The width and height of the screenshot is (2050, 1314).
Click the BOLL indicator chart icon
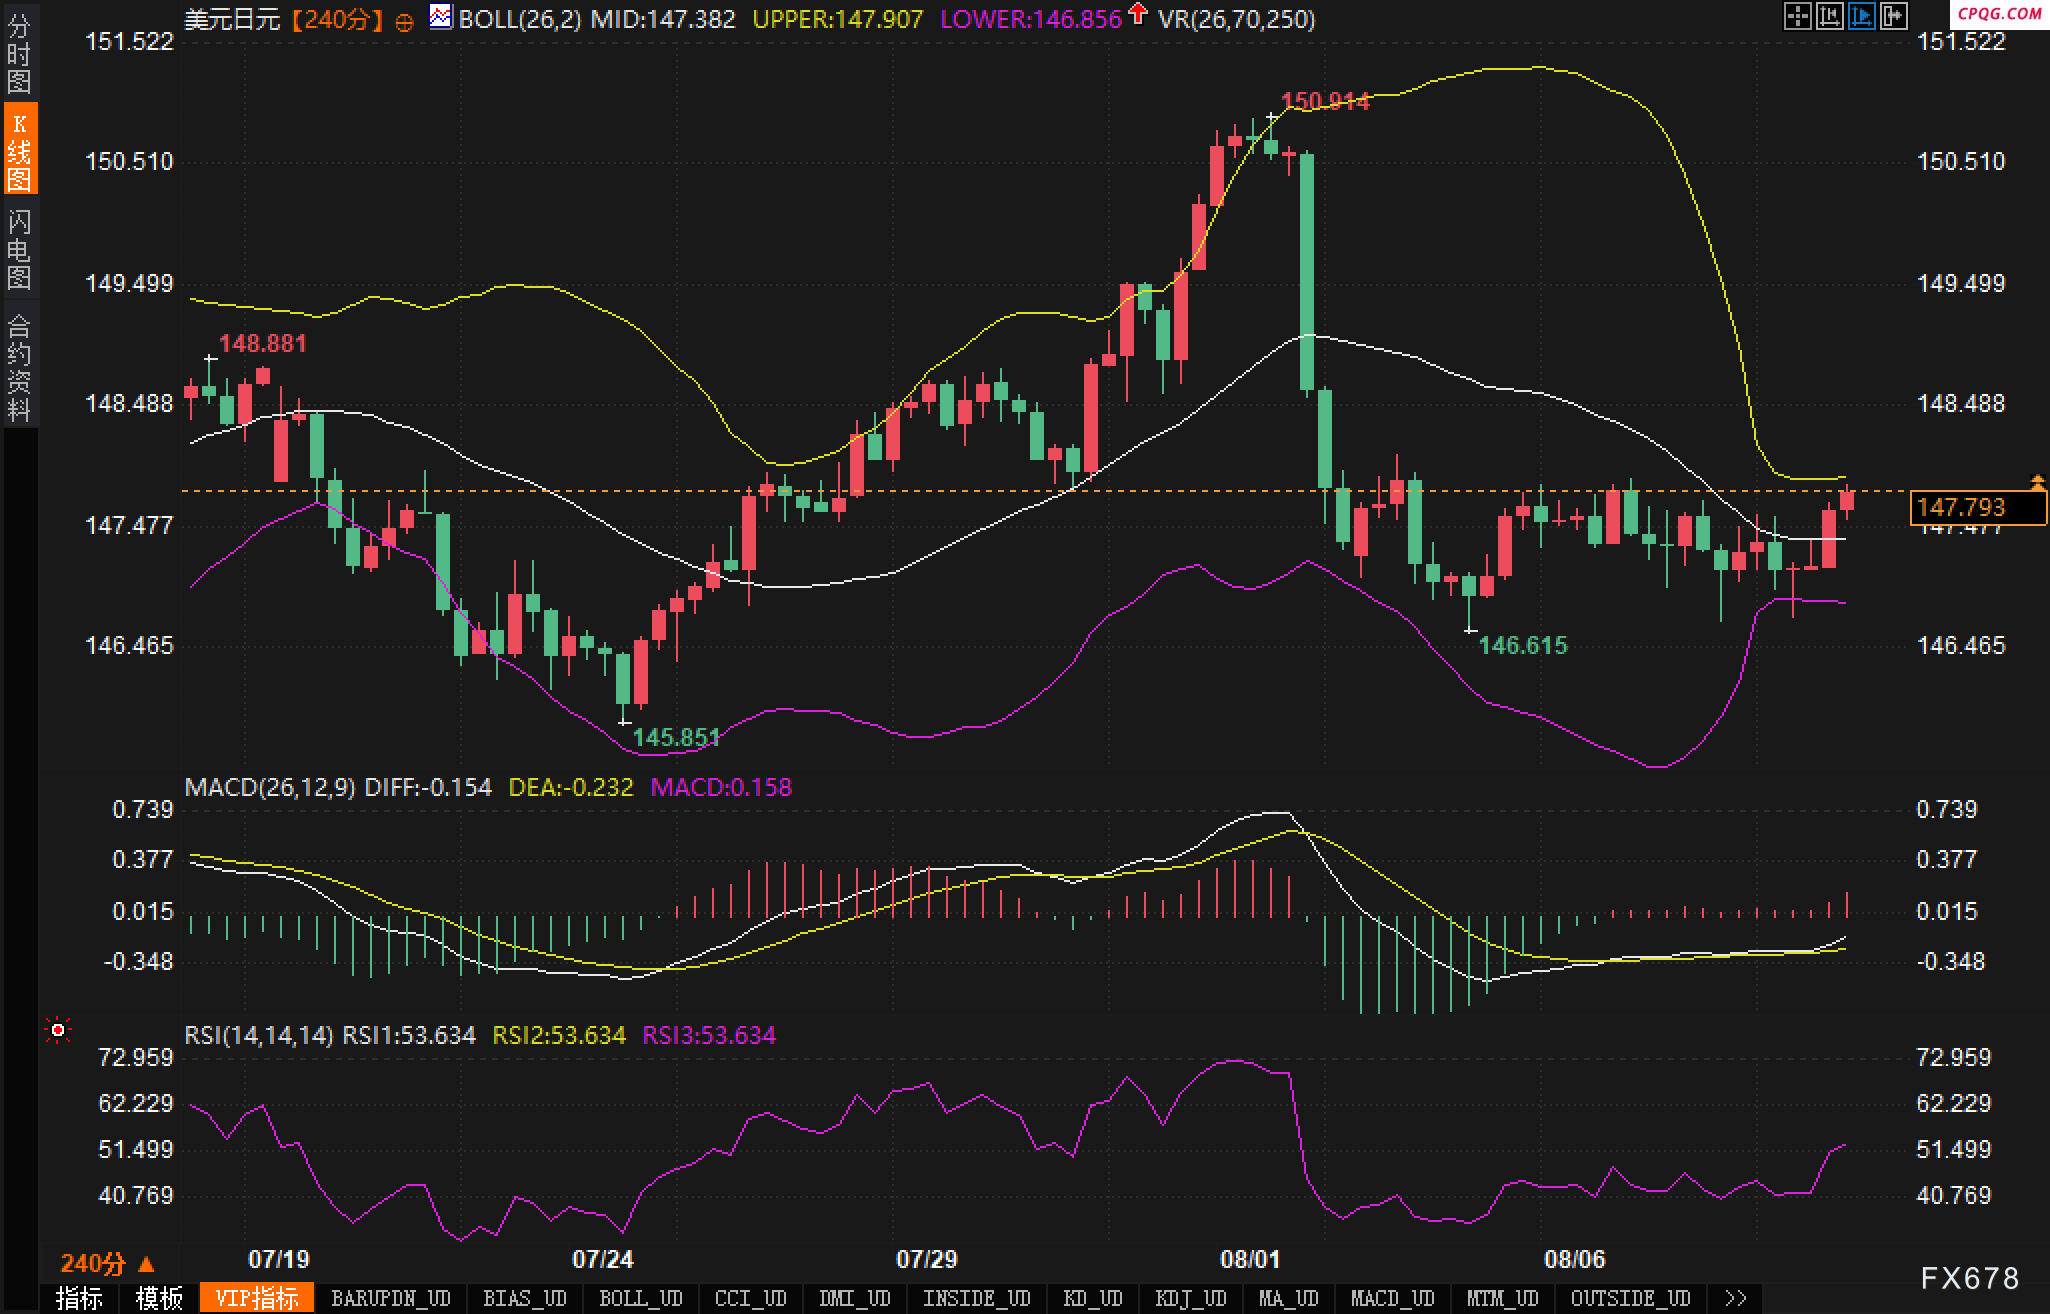(441, 17)
